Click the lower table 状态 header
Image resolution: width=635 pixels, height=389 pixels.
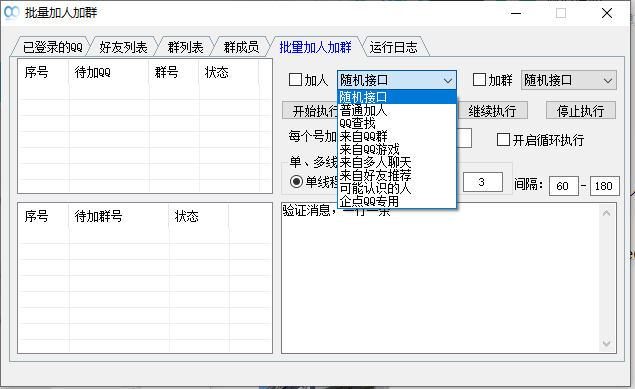click(x=198, y=216)
